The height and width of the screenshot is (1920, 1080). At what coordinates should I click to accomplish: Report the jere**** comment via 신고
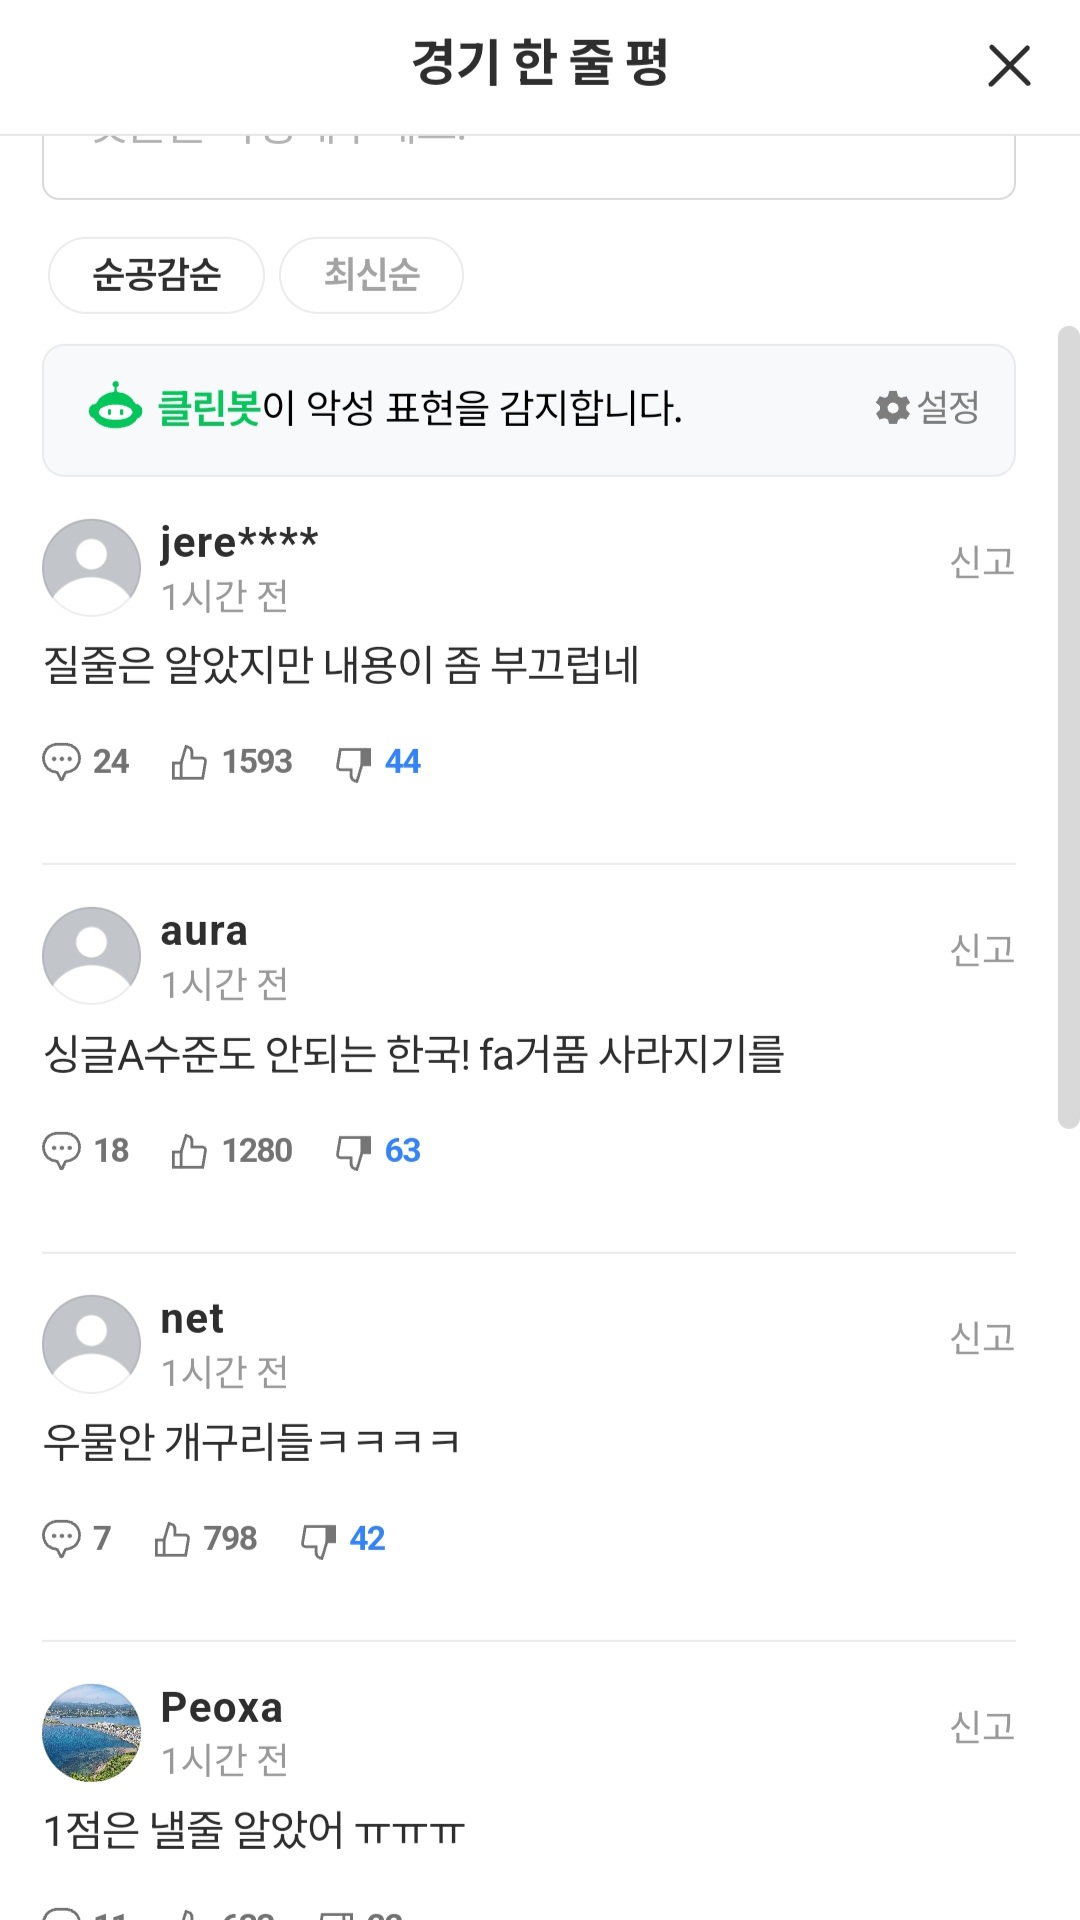coord(982,562)
